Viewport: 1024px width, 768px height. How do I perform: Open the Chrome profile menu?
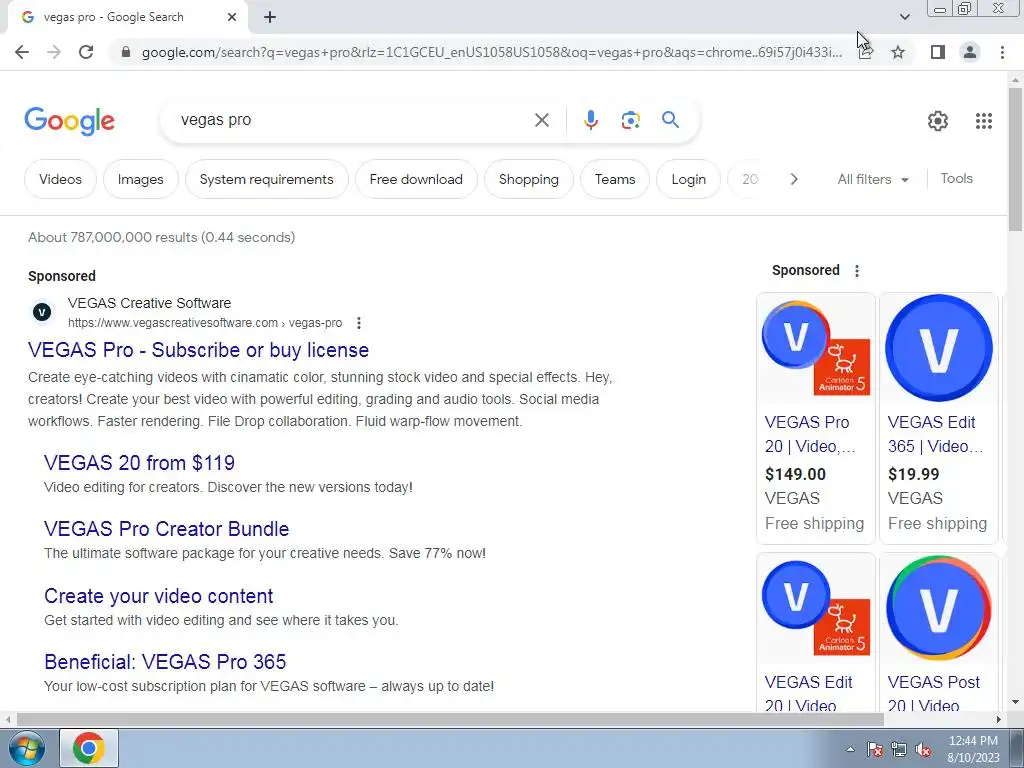pos(970,52)
